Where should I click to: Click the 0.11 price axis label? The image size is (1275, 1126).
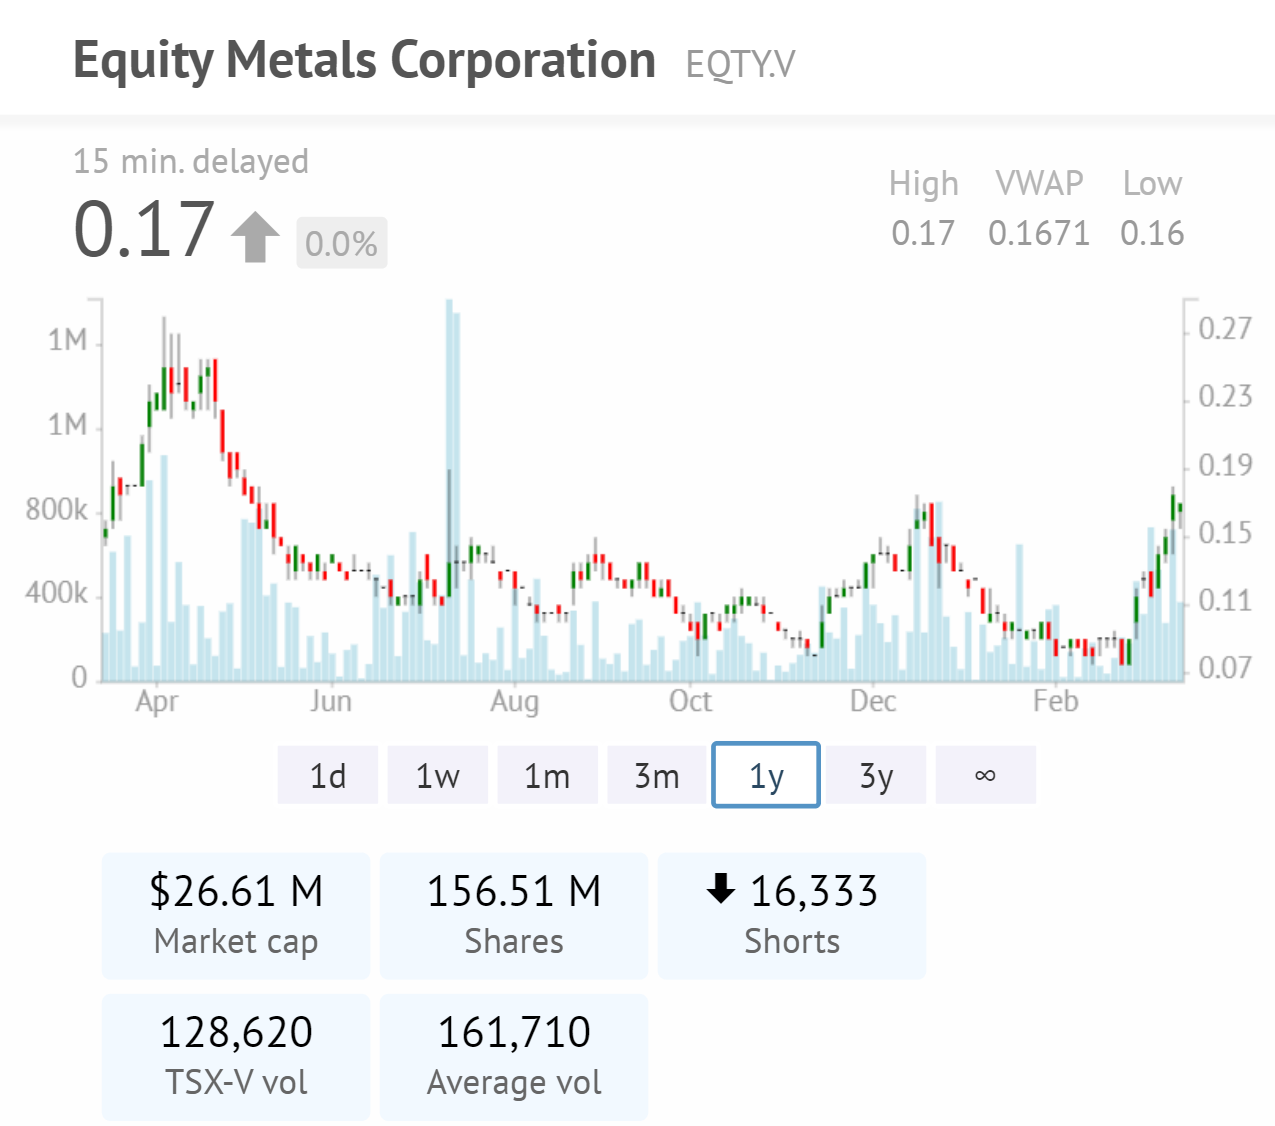[x=1225, y=600]
